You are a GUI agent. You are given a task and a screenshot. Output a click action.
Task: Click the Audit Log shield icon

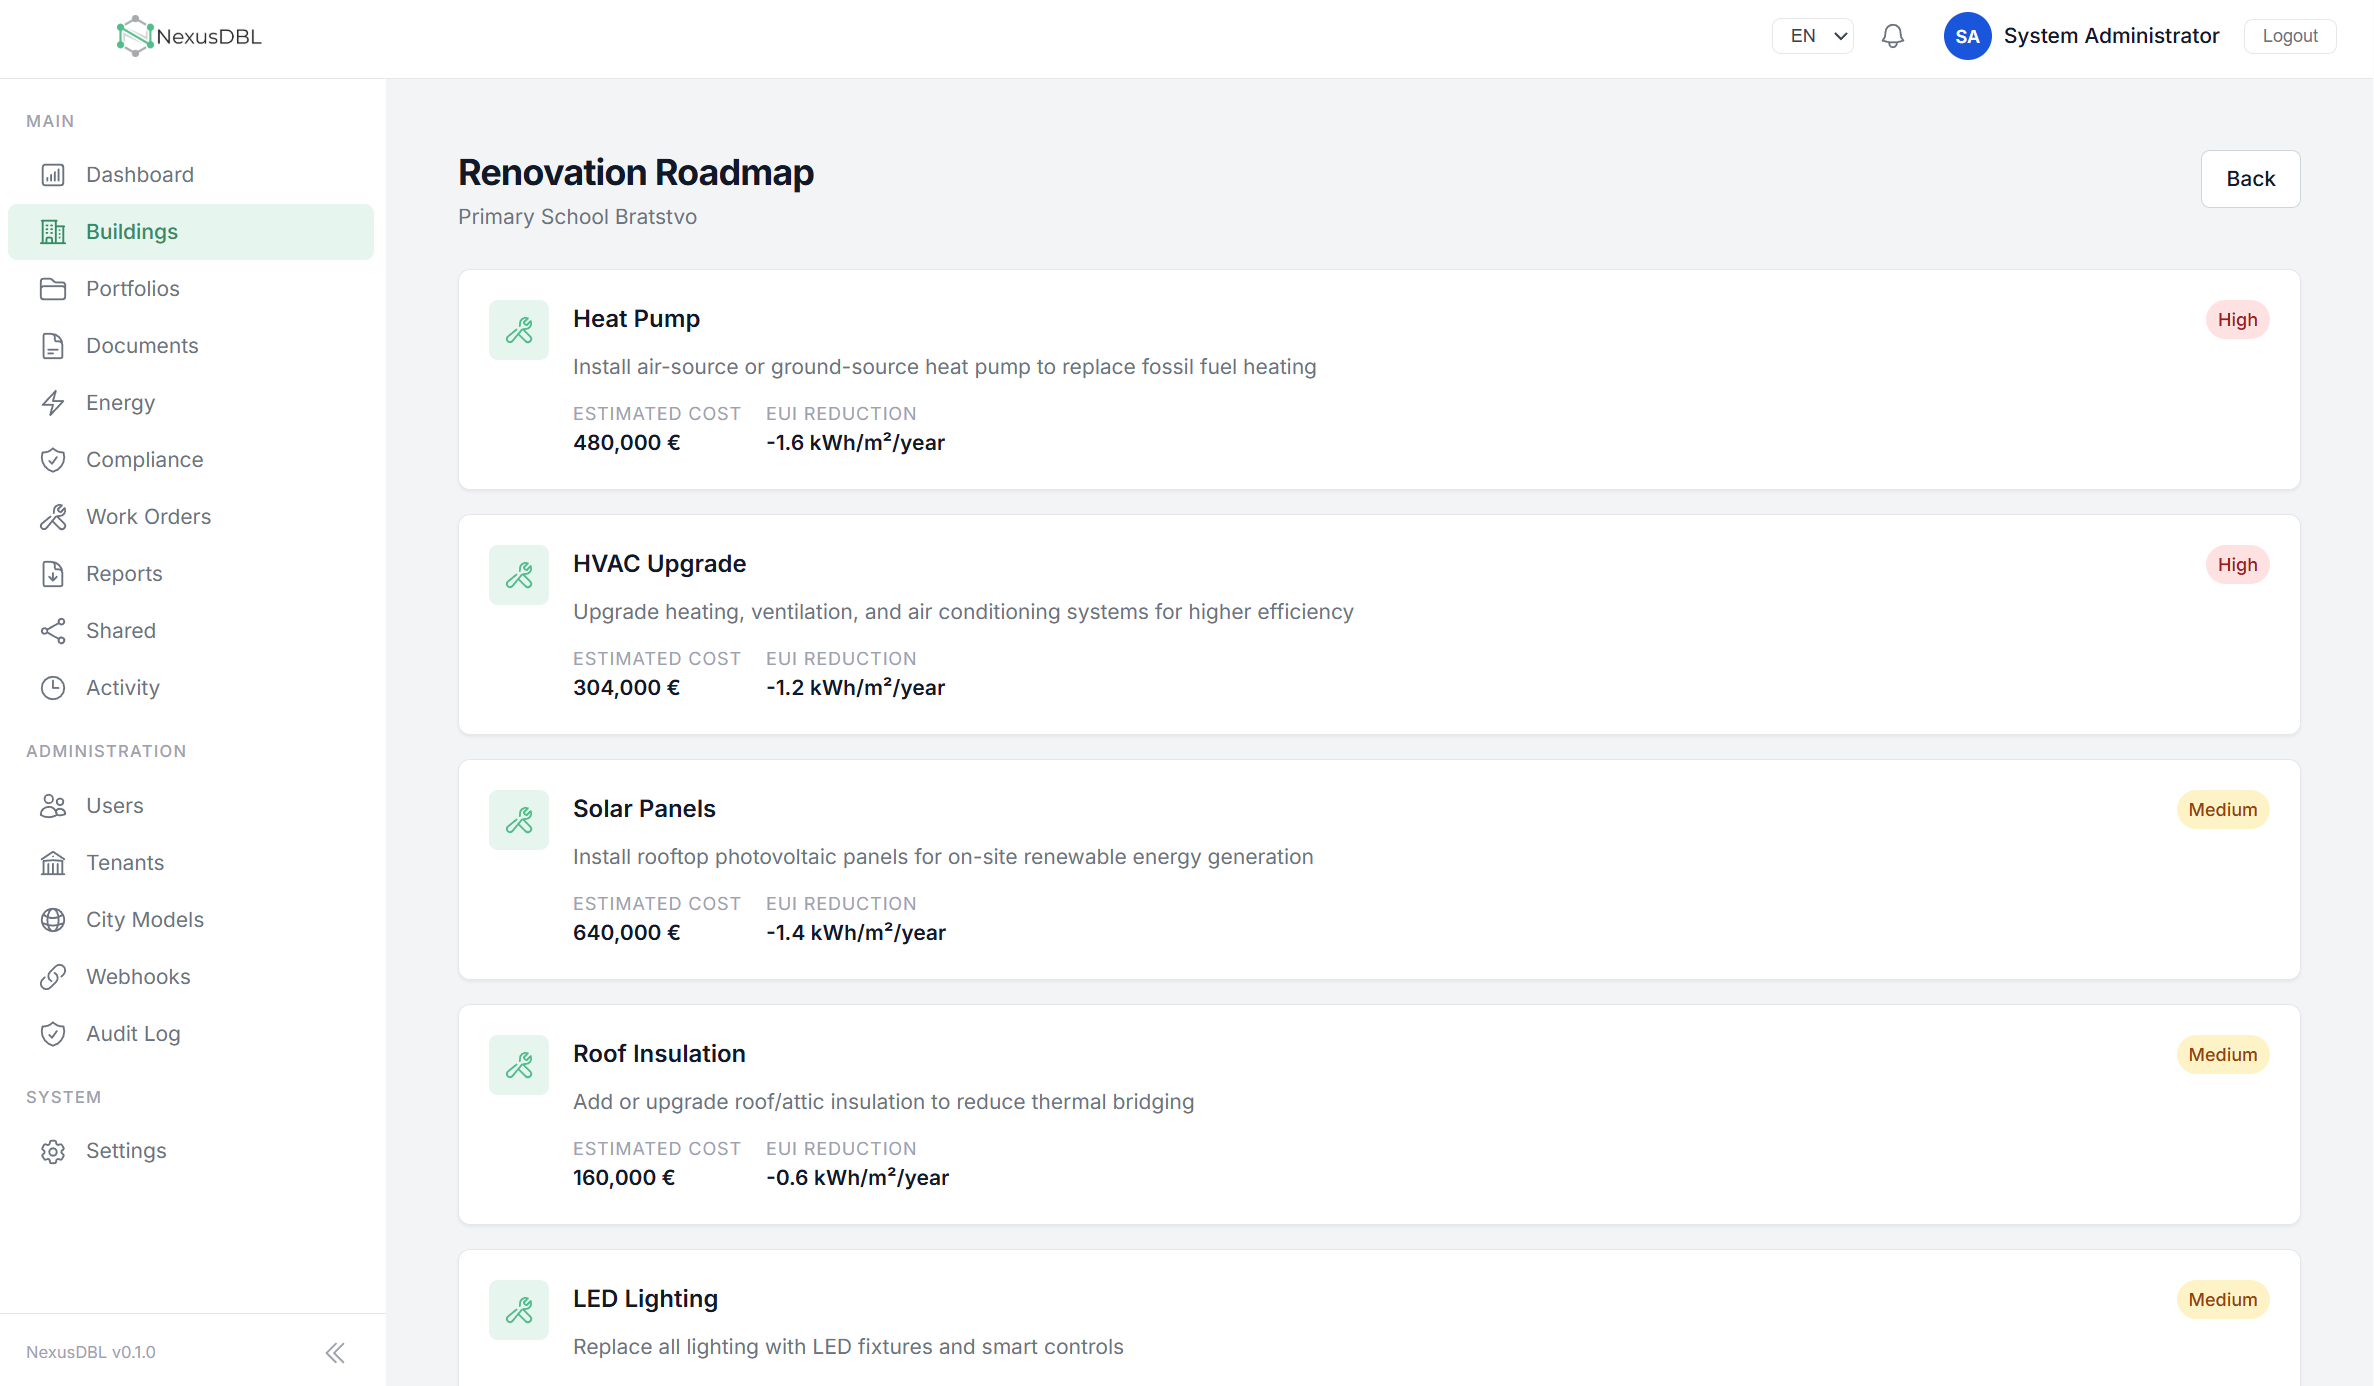click(x=53, y=1034)
